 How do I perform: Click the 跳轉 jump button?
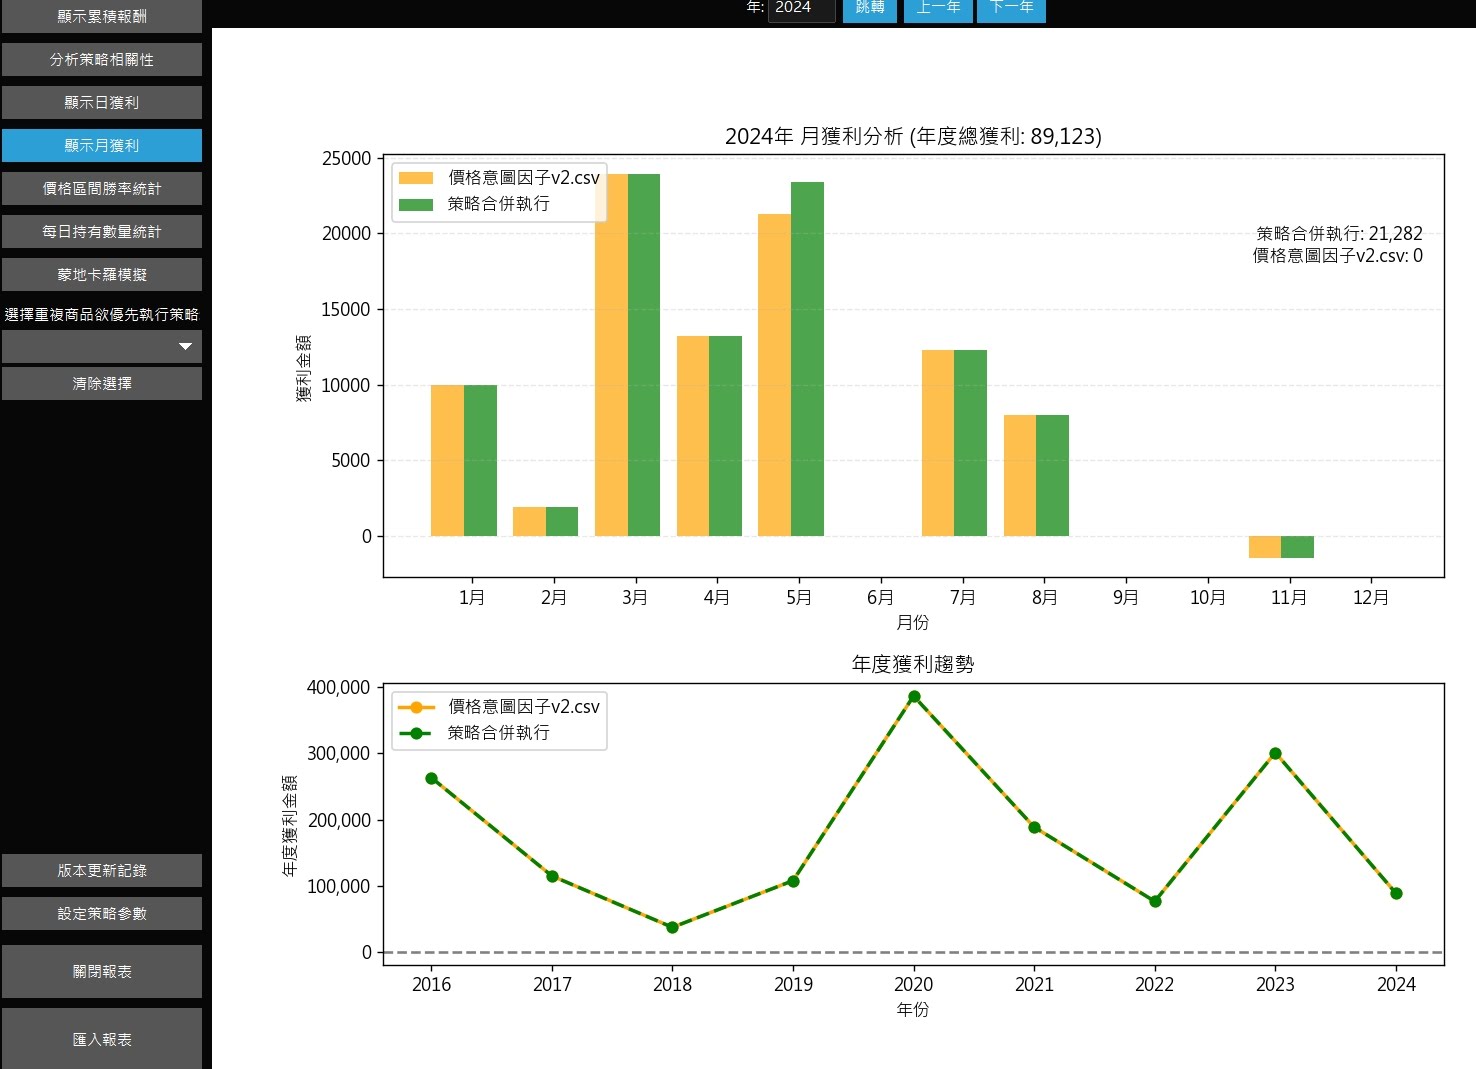tap(869, 9)
